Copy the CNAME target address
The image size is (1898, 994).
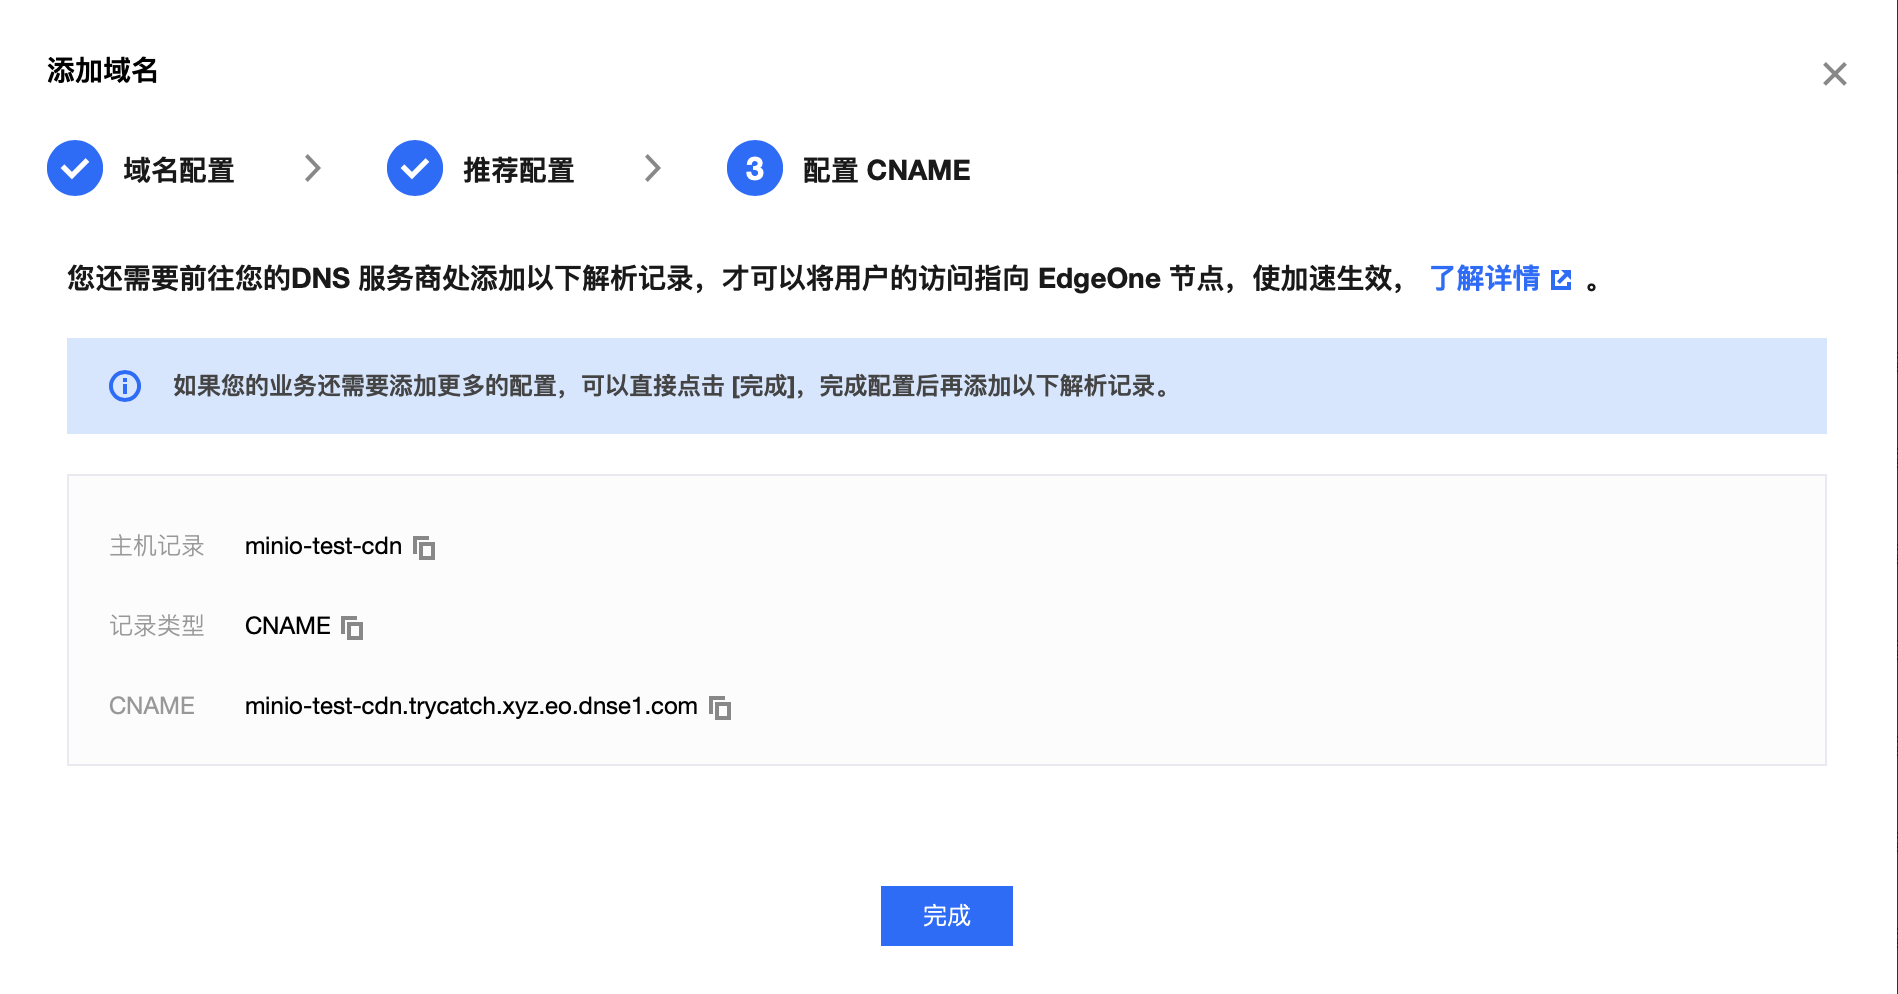[720, 707]
